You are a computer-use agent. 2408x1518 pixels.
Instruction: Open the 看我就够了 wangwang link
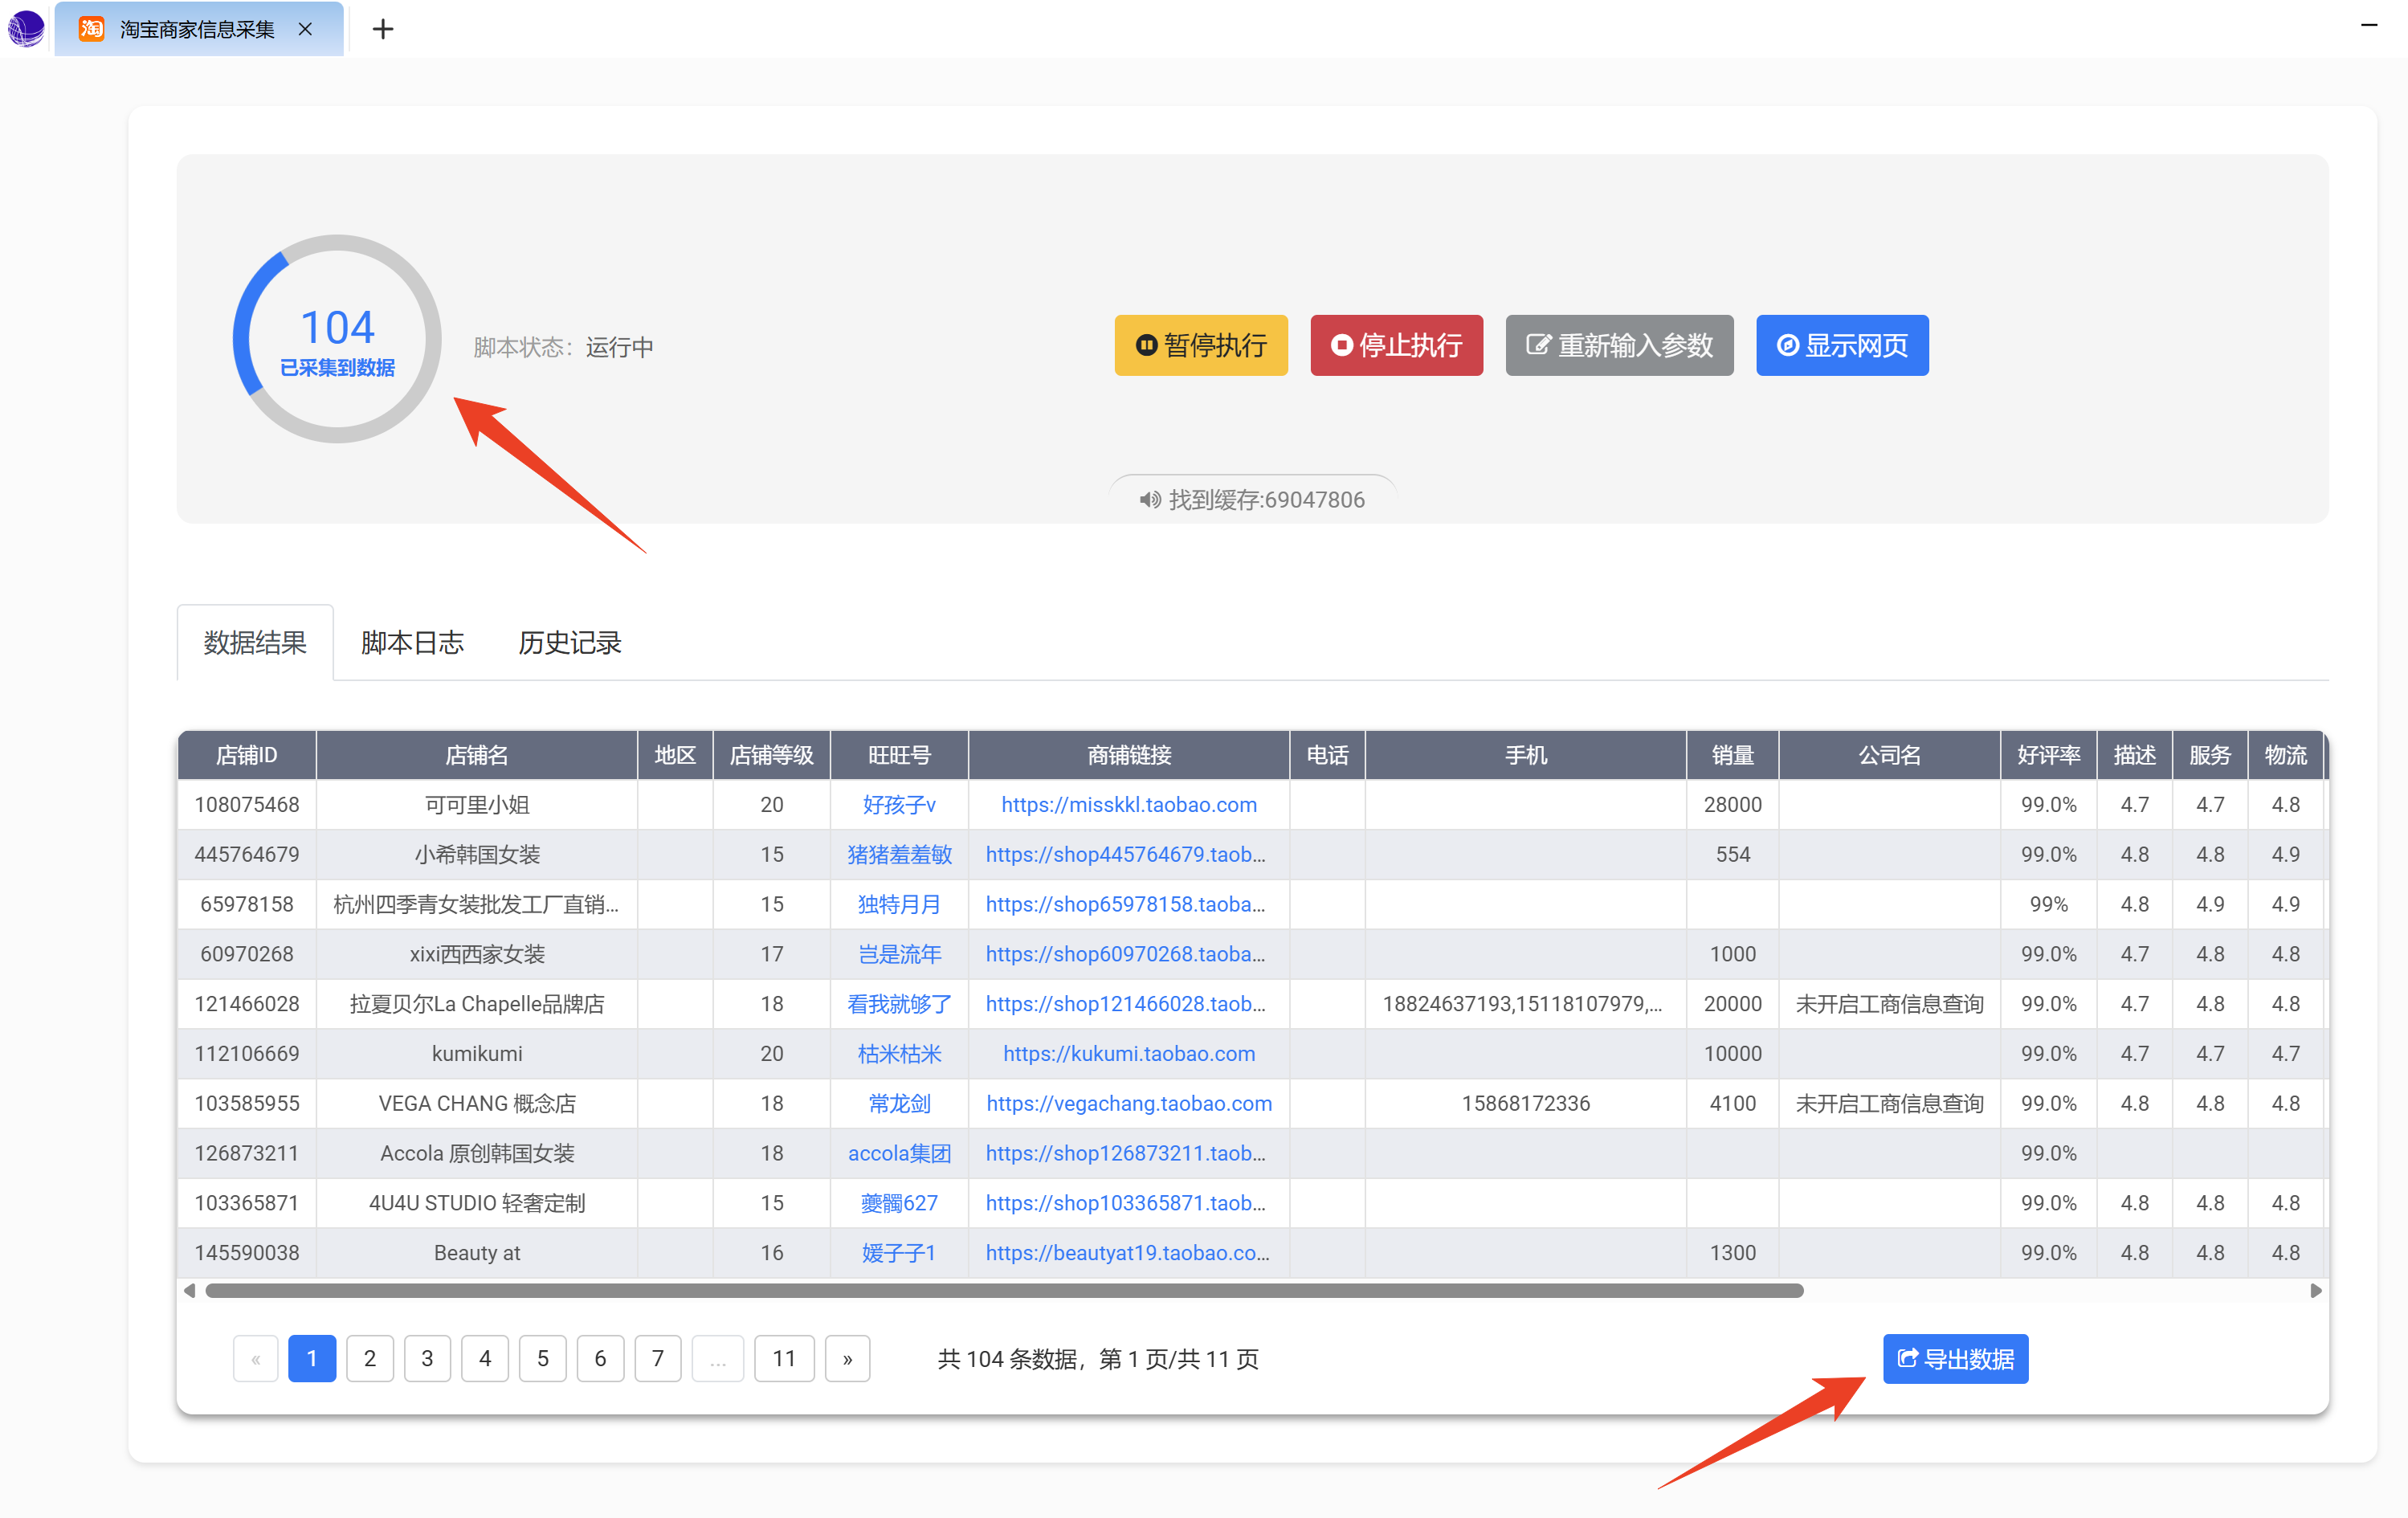point(899,1004)
